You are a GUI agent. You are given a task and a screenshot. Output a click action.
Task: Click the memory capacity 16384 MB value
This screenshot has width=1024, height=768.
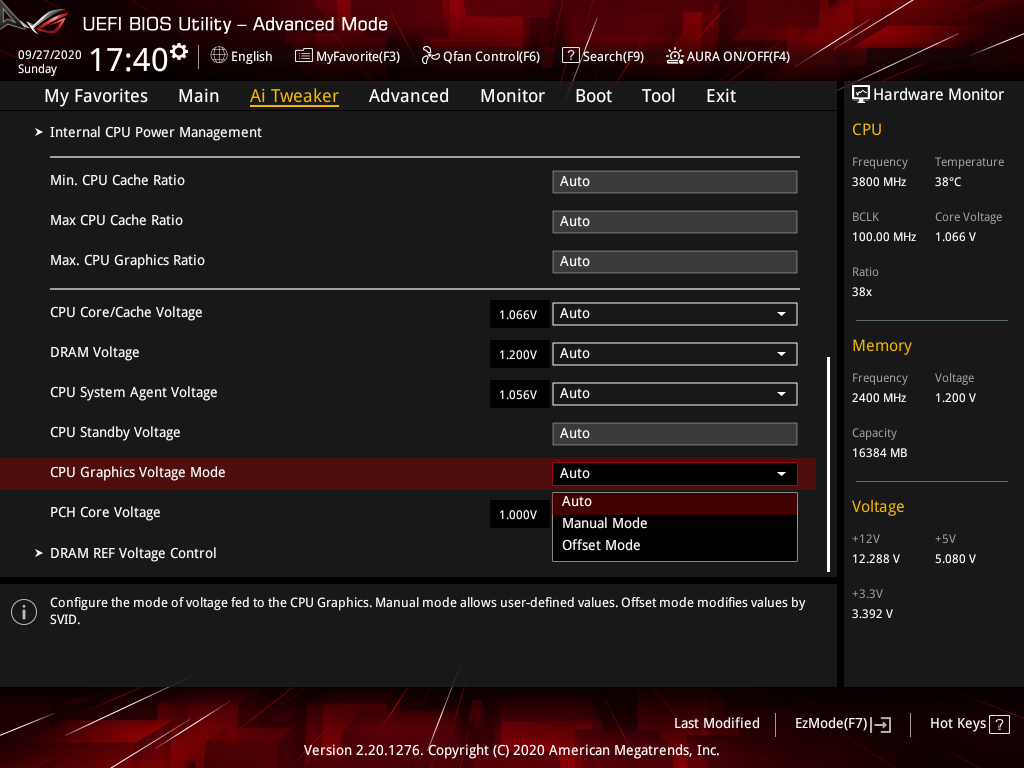pyautogui.click(x=880, y=453)
